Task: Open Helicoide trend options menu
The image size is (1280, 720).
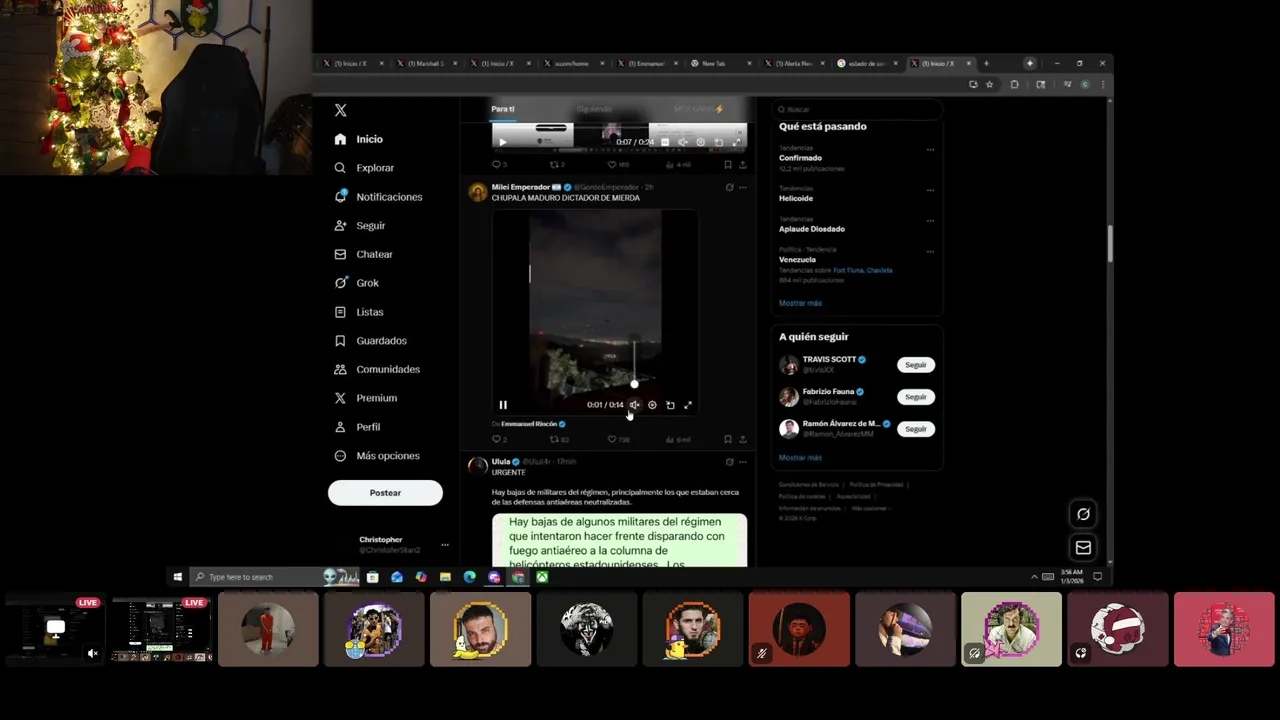Action: click(930, 190)
